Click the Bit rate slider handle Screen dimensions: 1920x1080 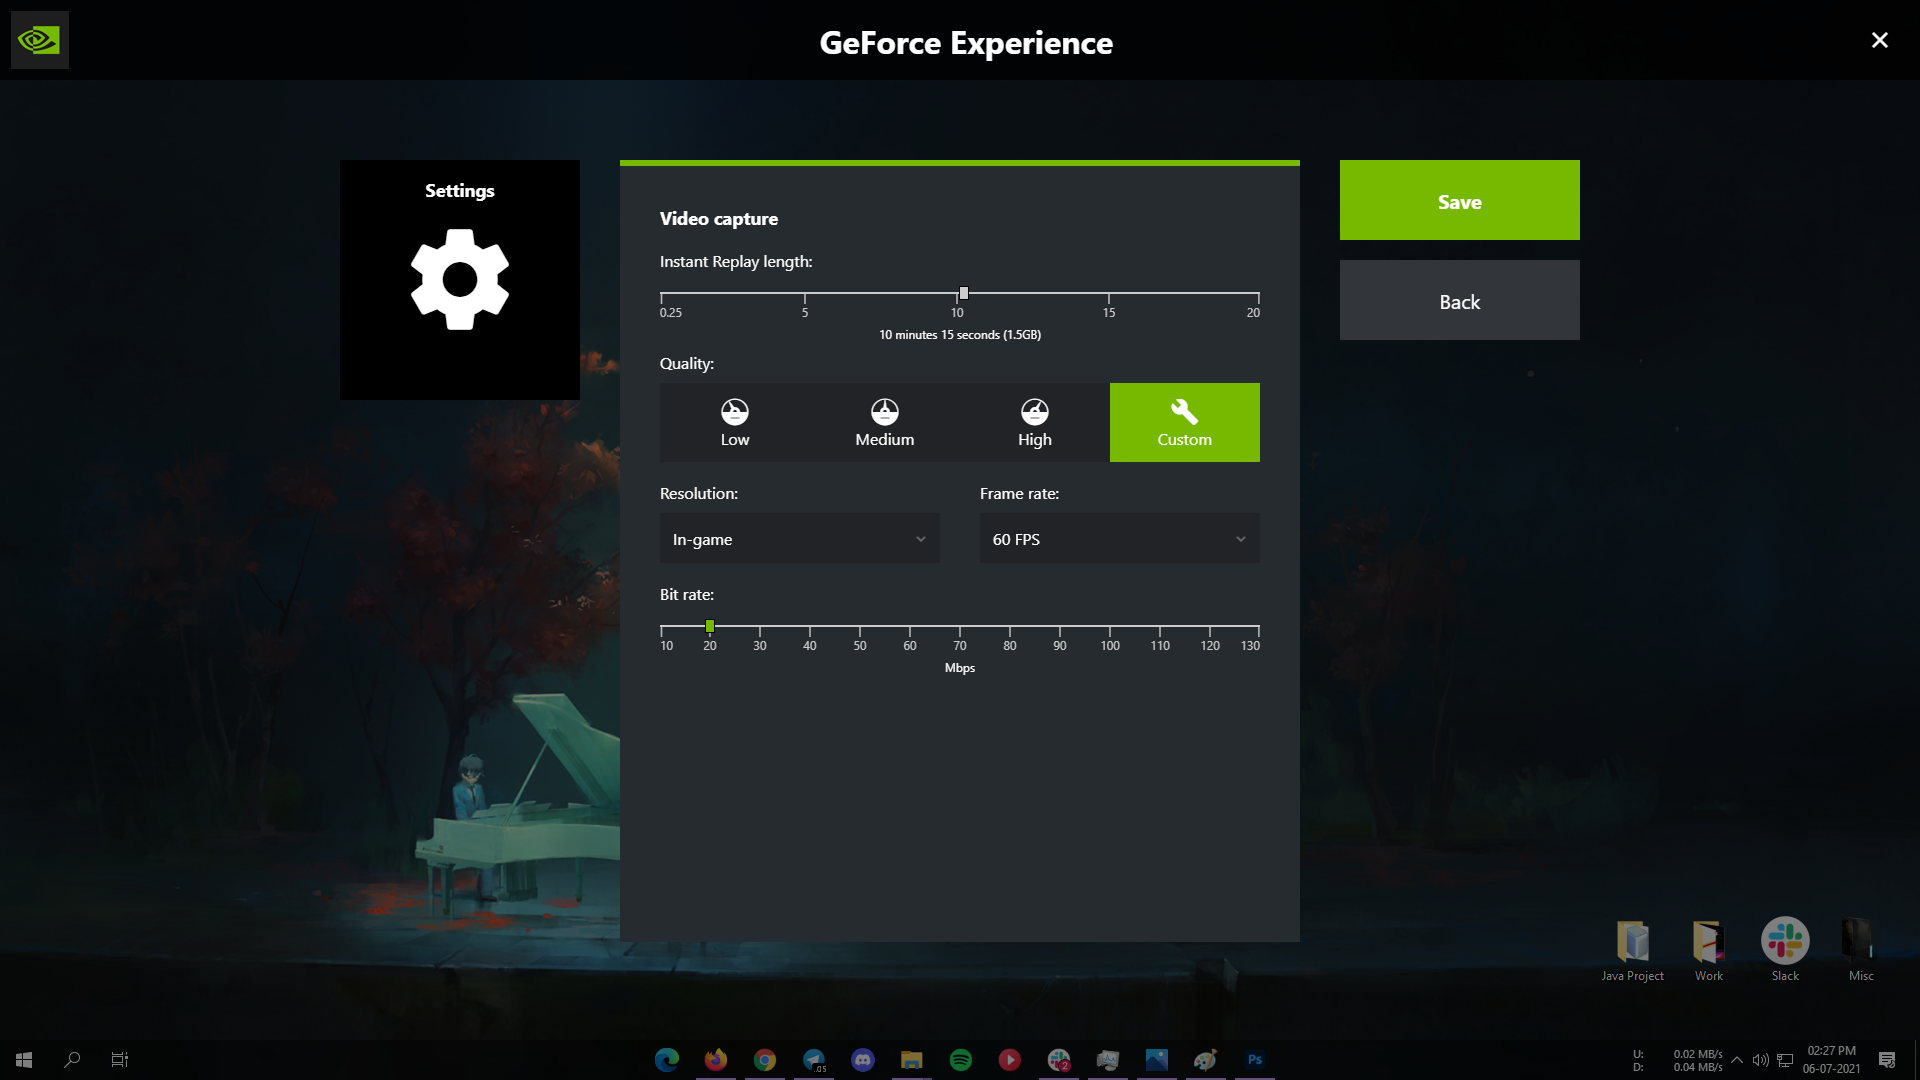710,626
